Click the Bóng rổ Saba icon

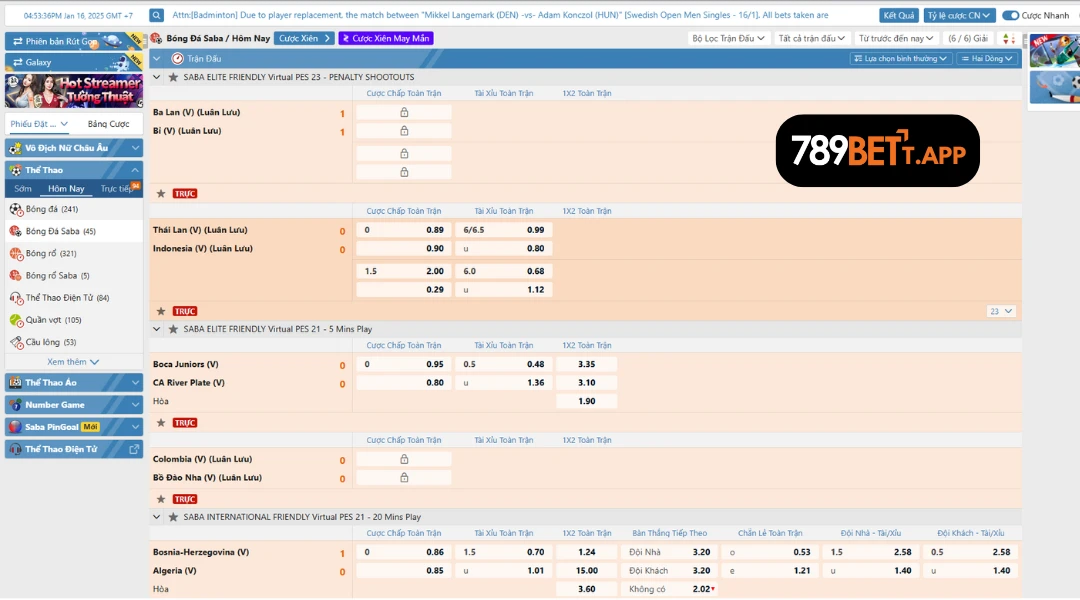point(16,276)
